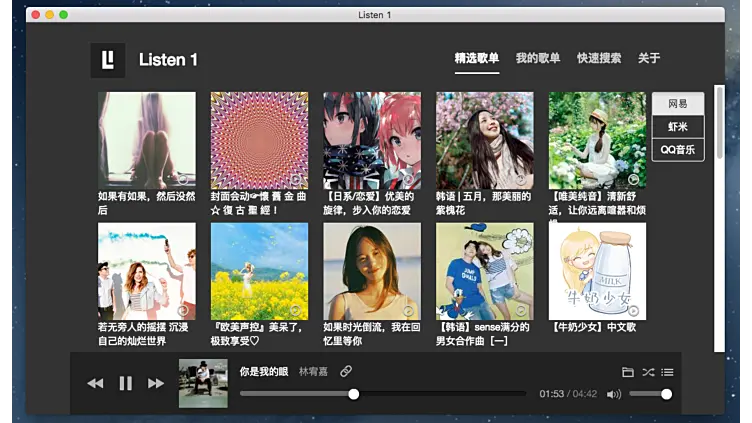
Task: Skip to the next track
Action: coord(156,383)
